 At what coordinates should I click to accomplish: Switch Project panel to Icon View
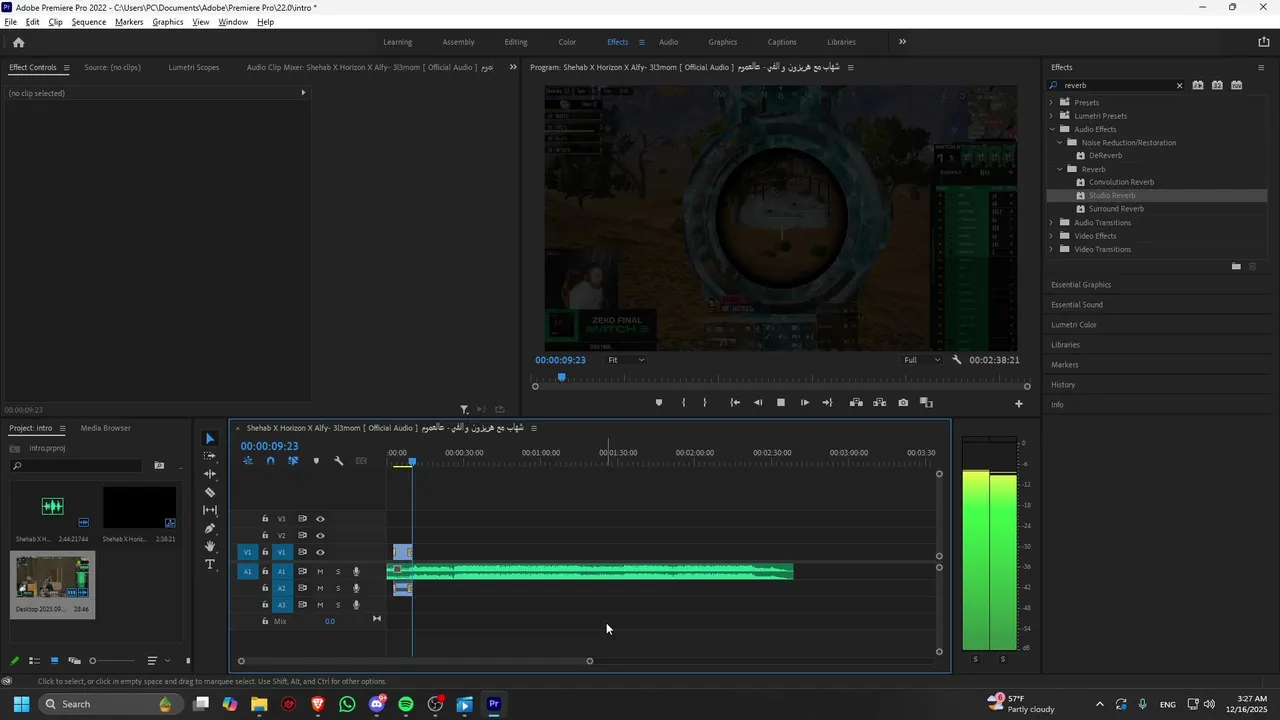pyautogui.click(x=54, y=661)
